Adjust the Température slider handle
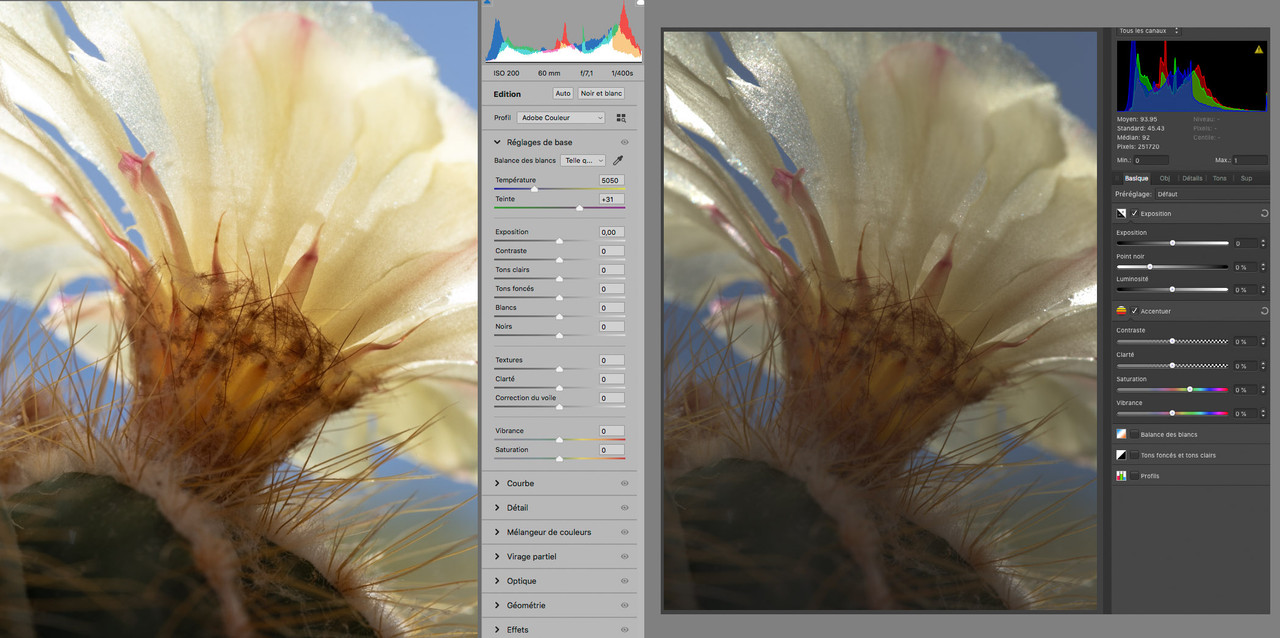This screenshot has width=1280, height=638. (x=534, y=188)
